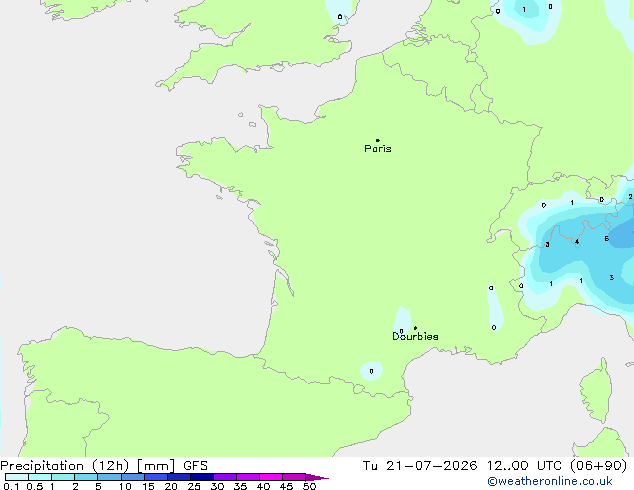Click the Dourbies location dot marker

tap(415, 328)
